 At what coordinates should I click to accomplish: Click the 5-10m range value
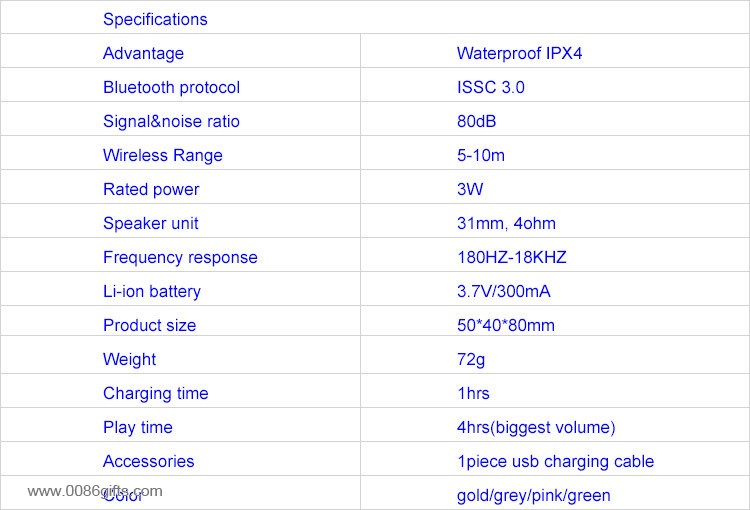[480, 155]
